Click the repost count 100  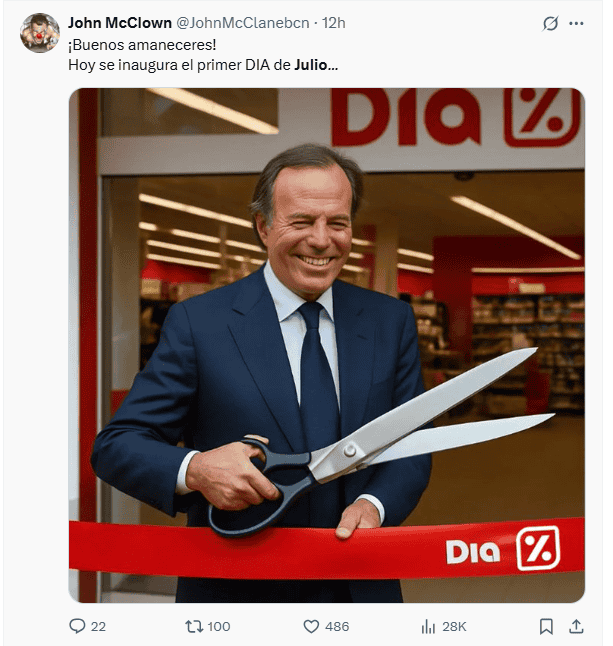click(x=219, y=627)
